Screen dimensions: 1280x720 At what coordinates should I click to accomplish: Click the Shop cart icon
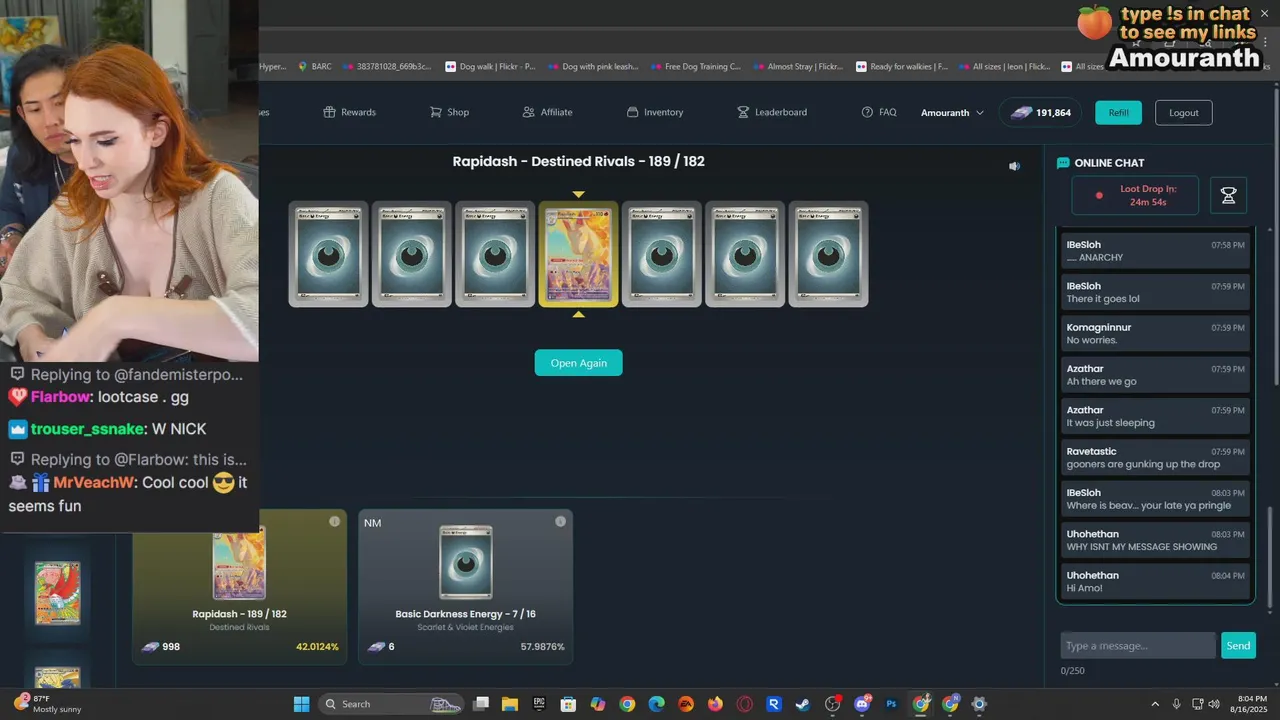click(435, 112)
